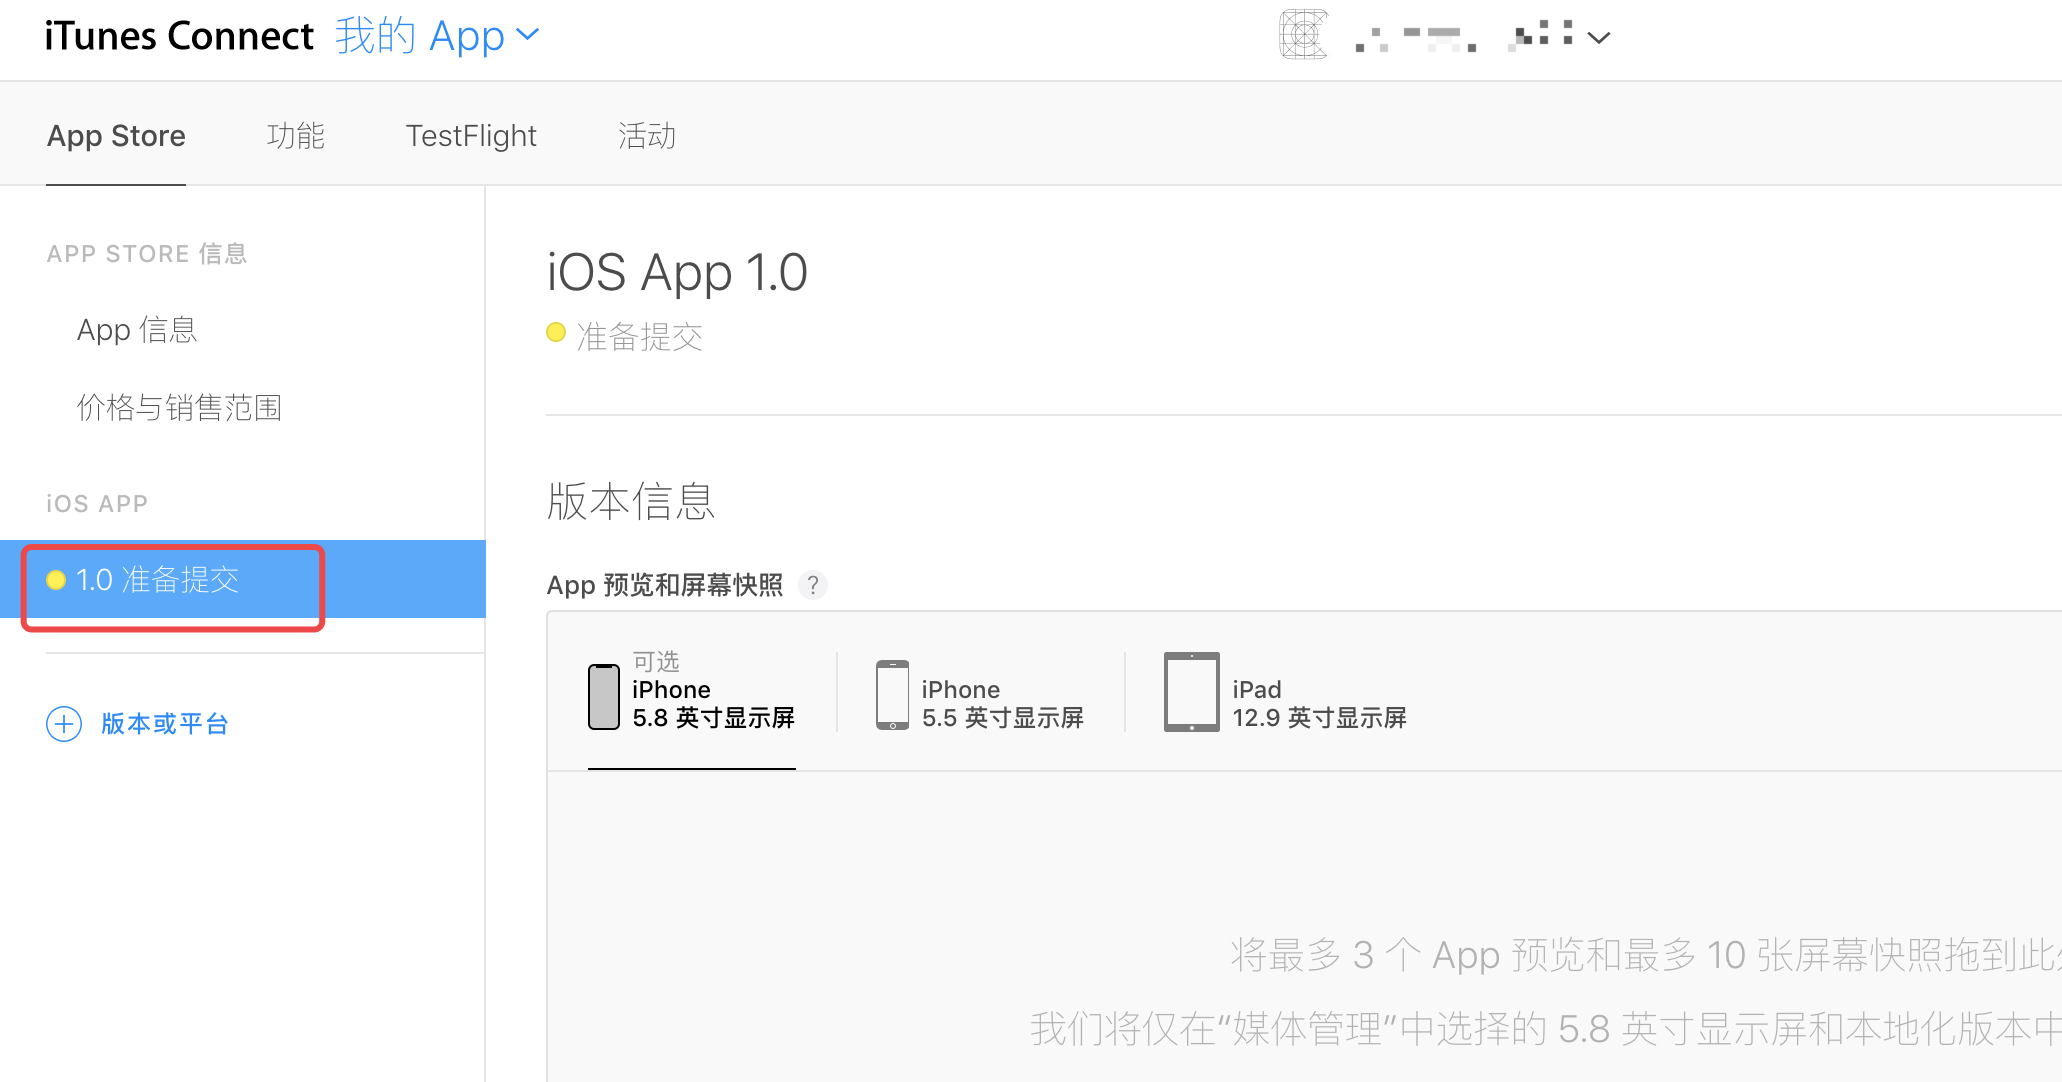Switch to the 功能 tab
2062x1082 pixels.
[296, 135]
